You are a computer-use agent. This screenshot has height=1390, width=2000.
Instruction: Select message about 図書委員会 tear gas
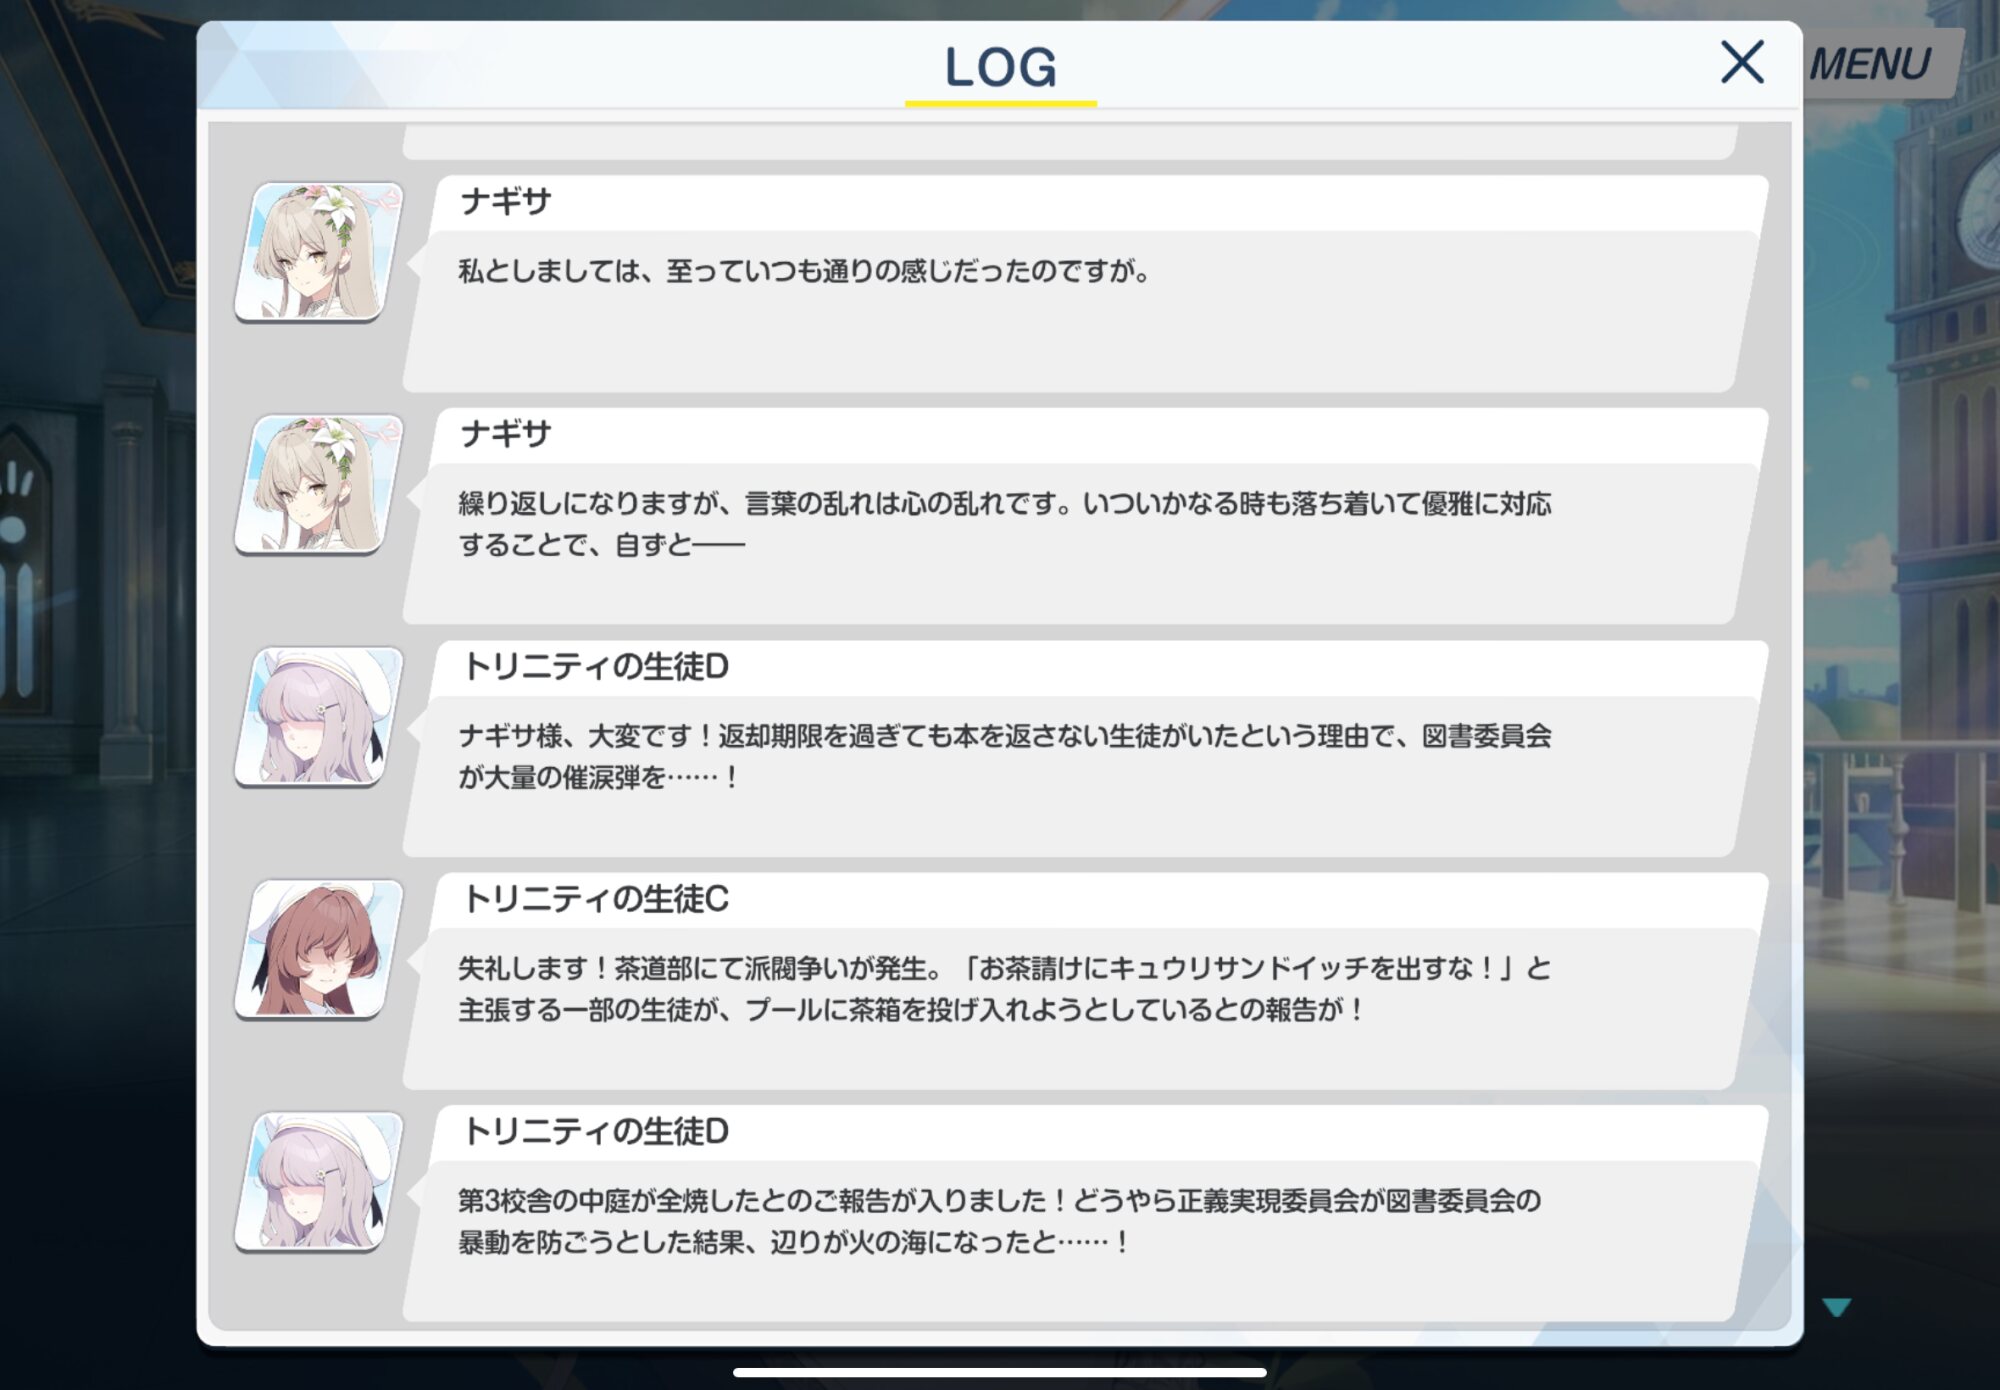pos(1005,756)
